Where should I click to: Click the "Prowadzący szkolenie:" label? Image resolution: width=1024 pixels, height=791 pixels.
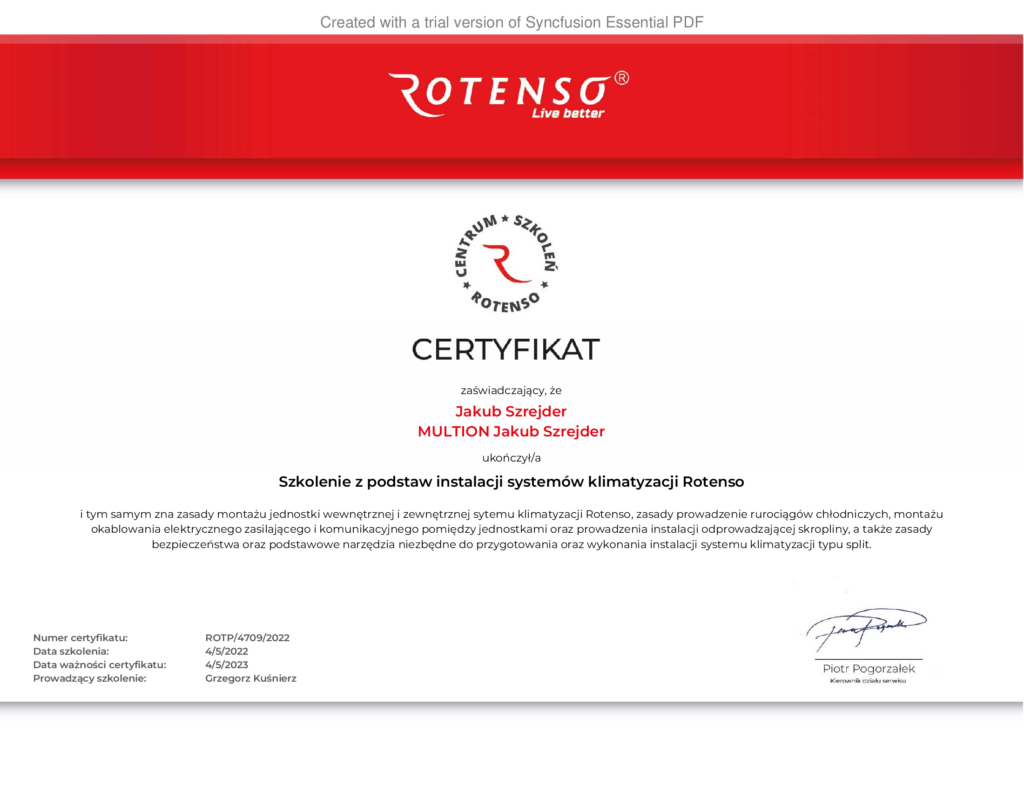tap(89, 678)
